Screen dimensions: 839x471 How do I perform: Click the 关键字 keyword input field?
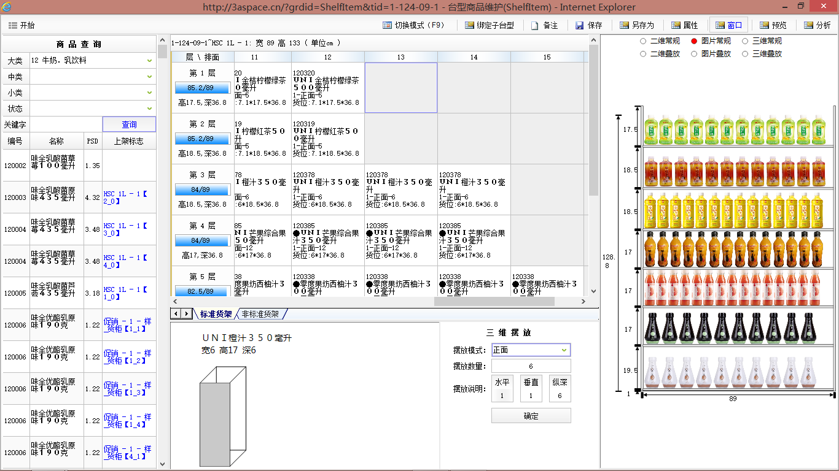click(65, 125)
